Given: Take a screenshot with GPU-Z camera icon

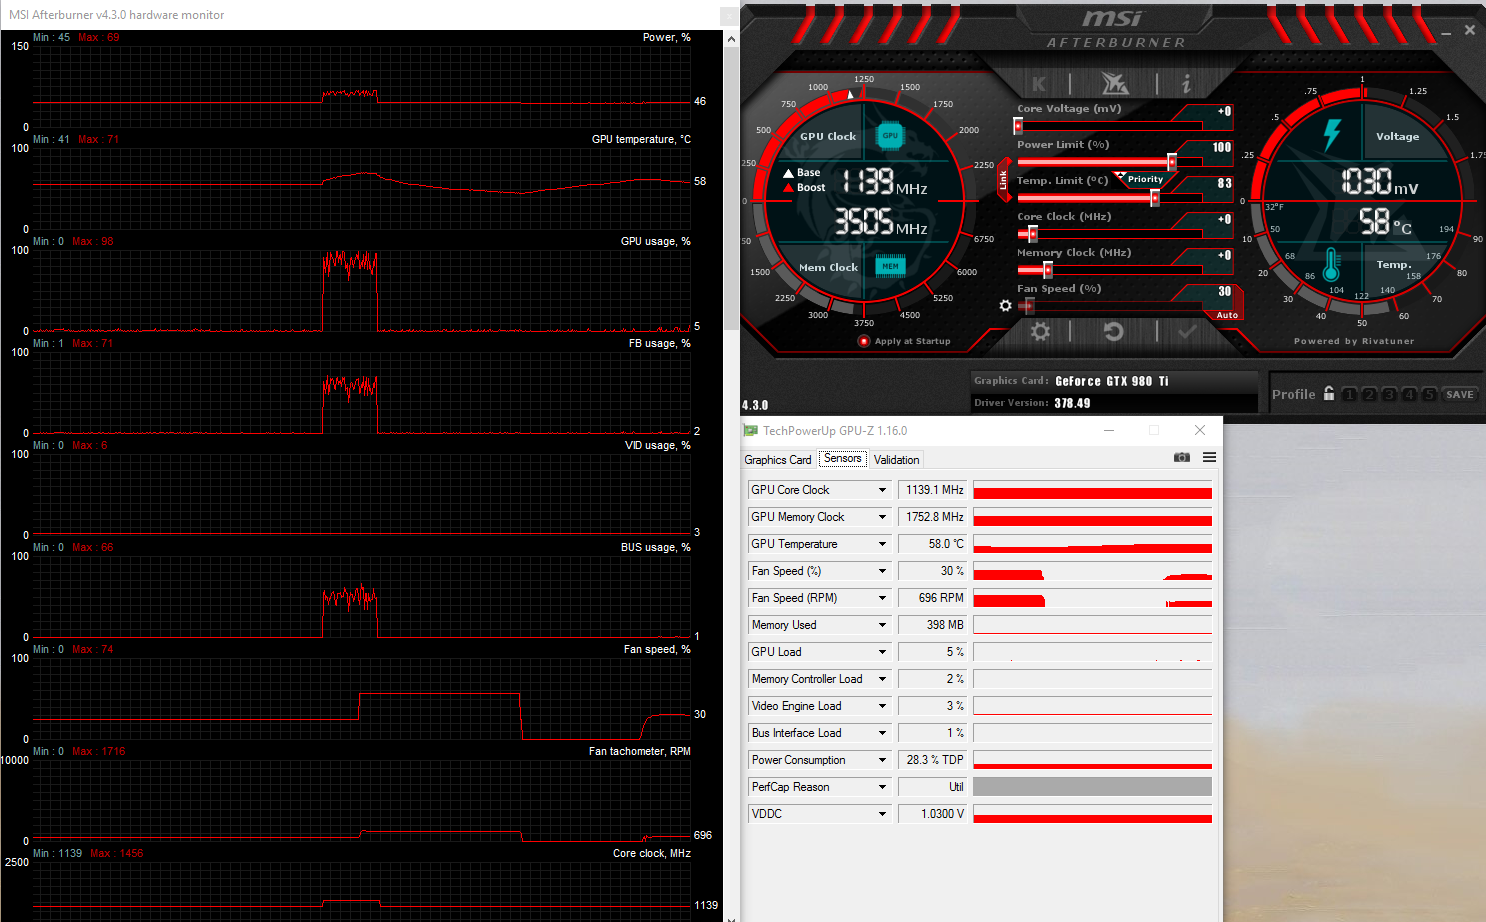Looking at the screenshot, I should click(x=1182, y=457).
